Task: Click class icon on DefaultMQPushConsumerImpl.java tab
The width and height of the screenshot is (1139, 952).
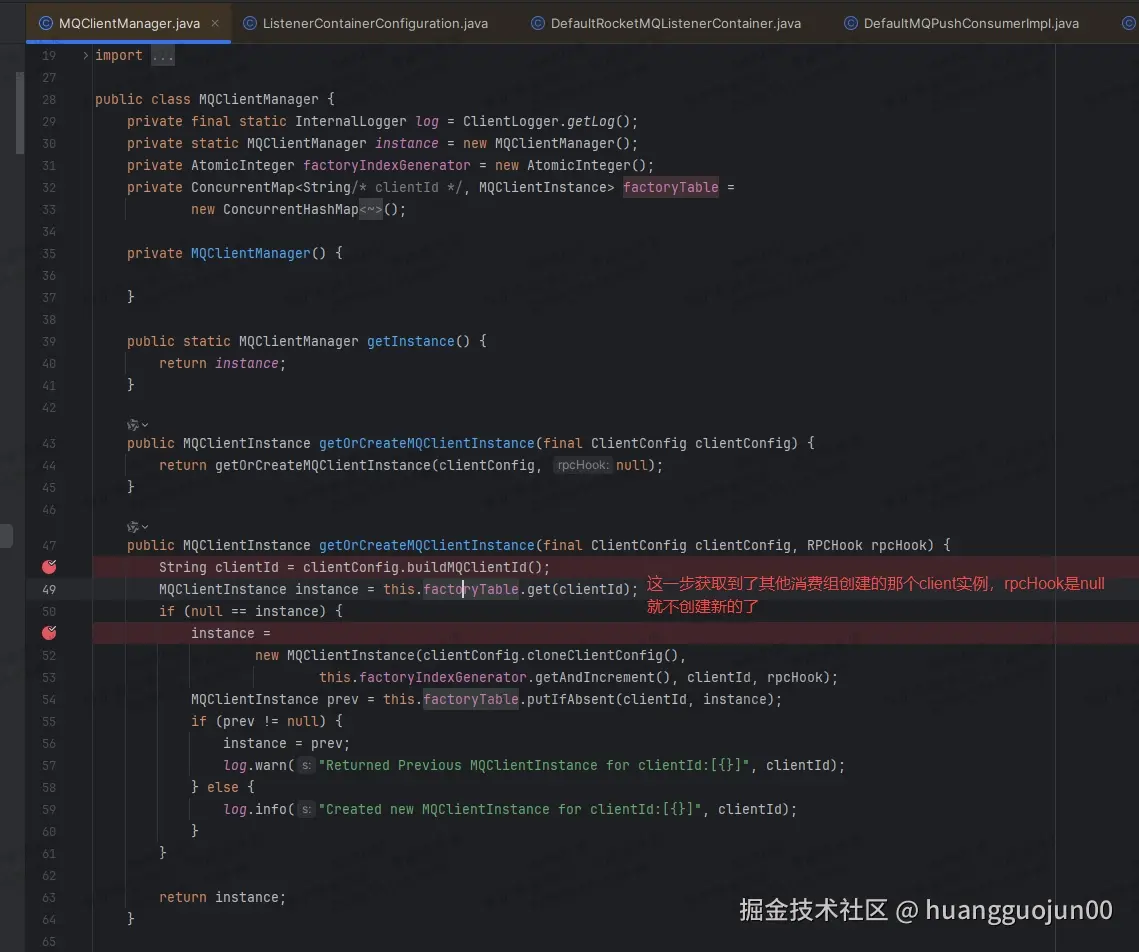Action: click(x=851, y=23)
